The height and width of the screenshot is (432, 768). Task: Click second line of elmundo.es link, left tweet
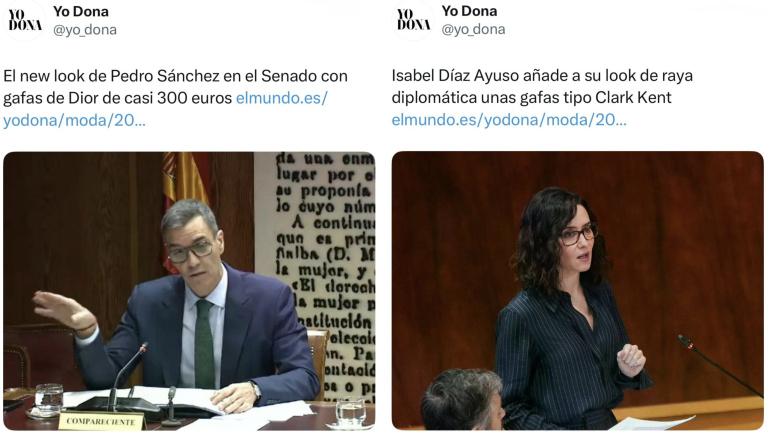pyautogui.click(x=74, y=120)
